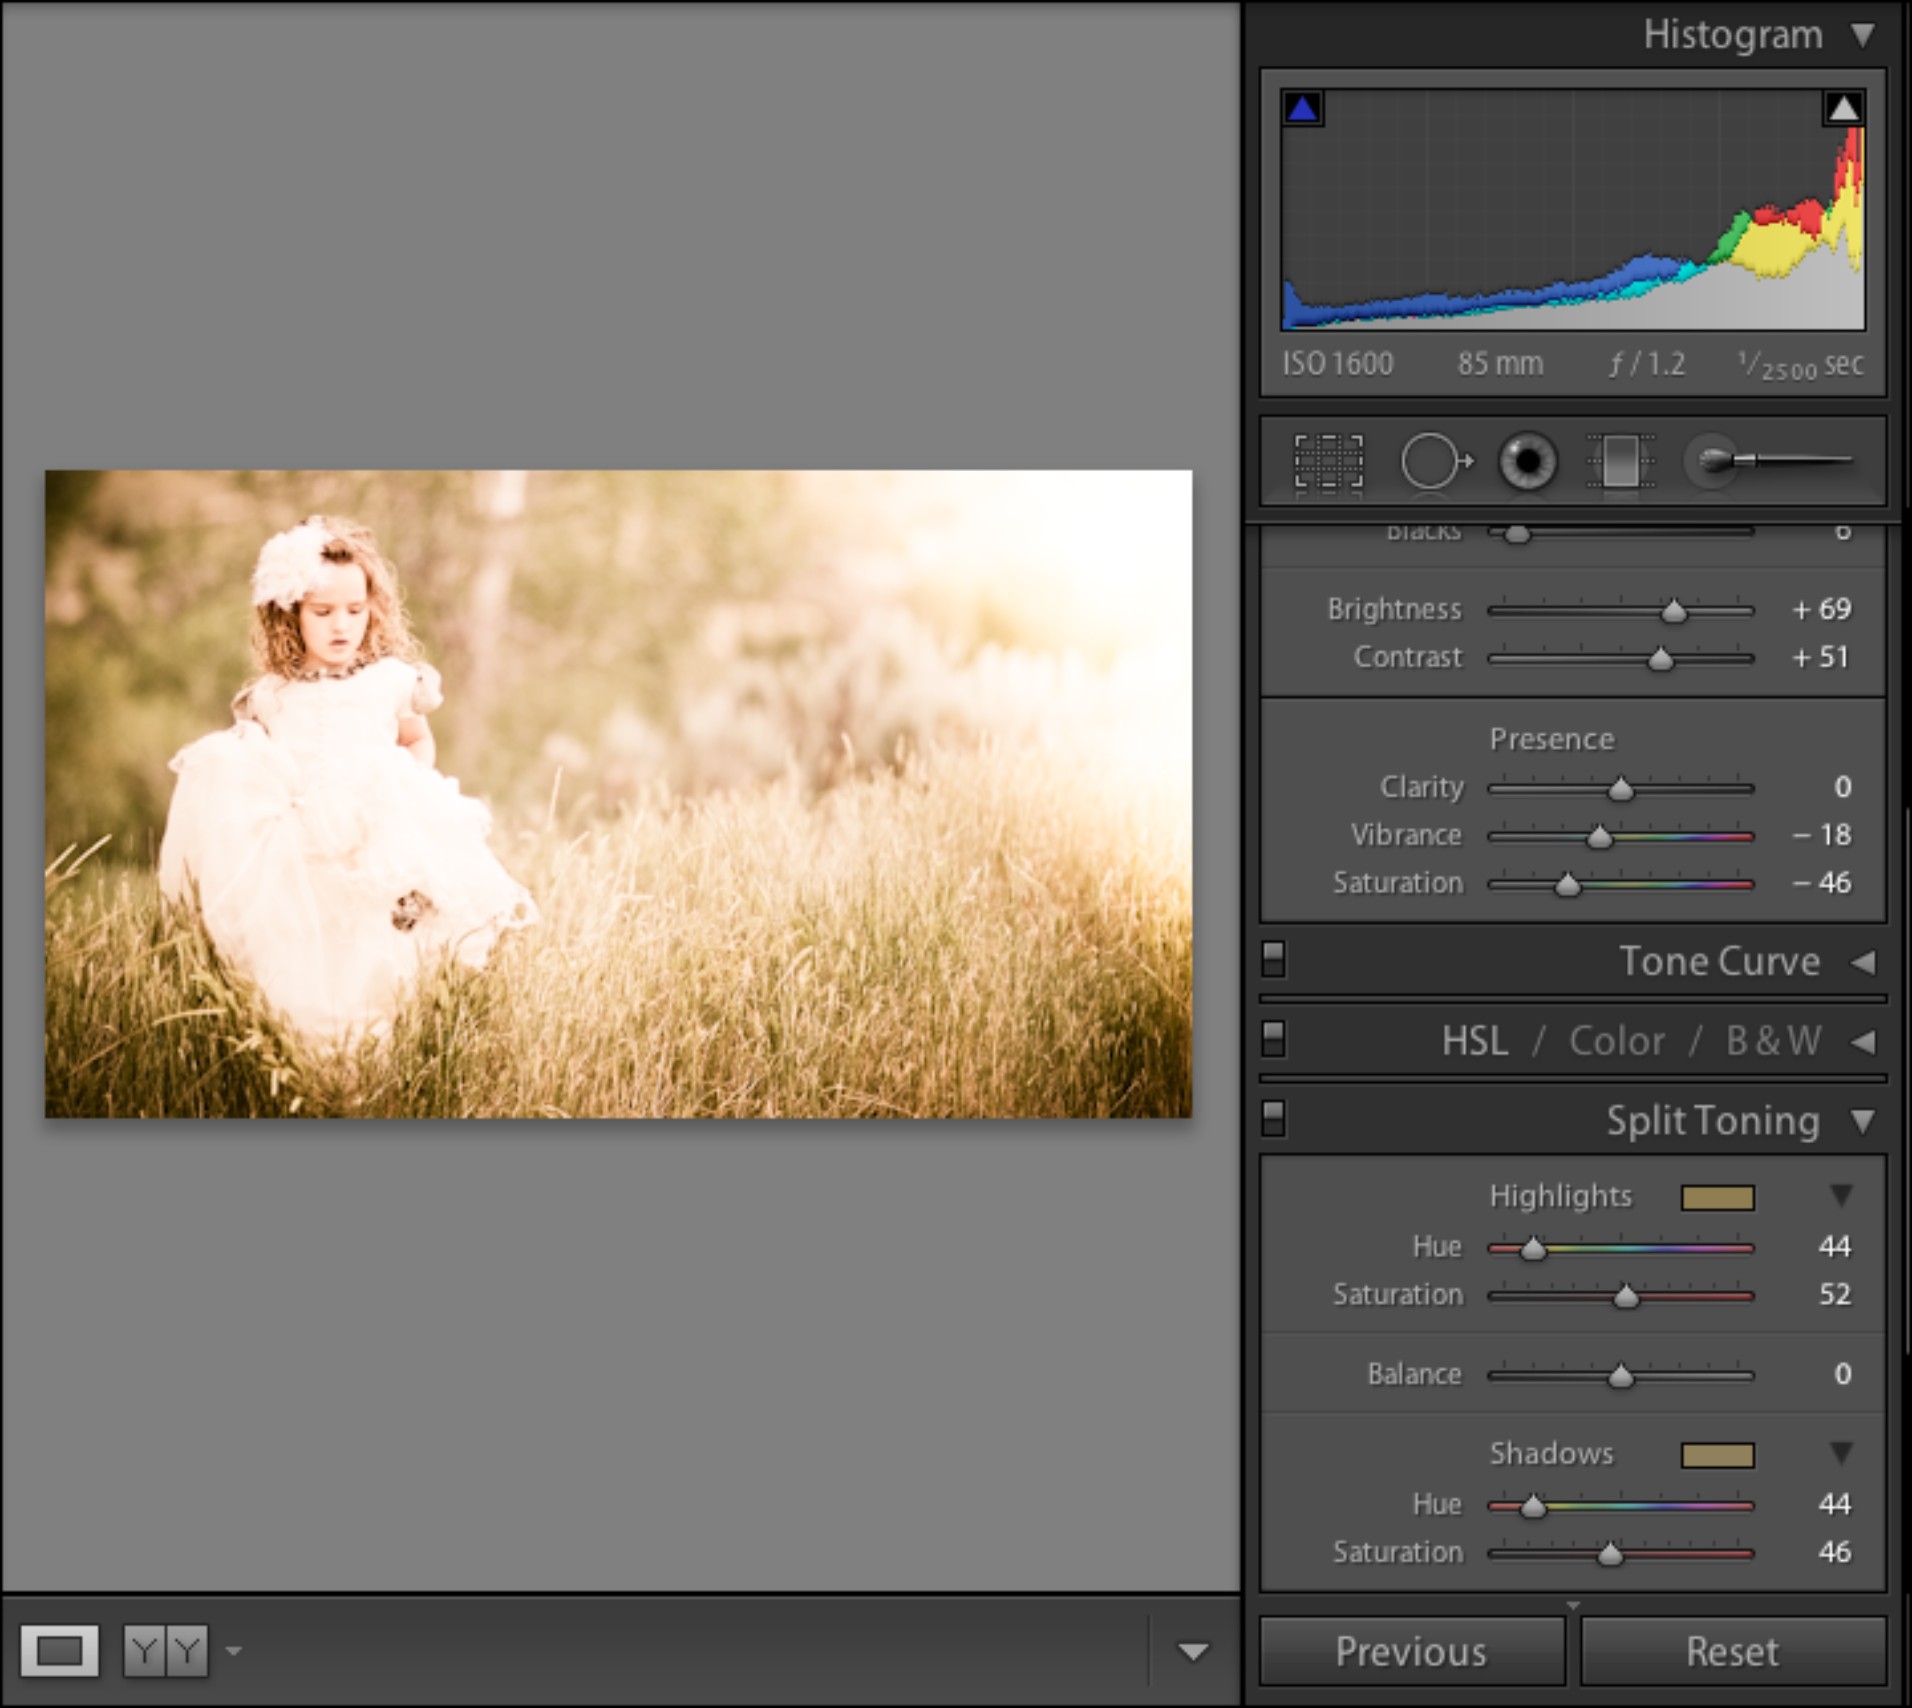The image size is (1912, 1708).
Task: Click the ISO 1600 readout
Action: (1337, 364)
